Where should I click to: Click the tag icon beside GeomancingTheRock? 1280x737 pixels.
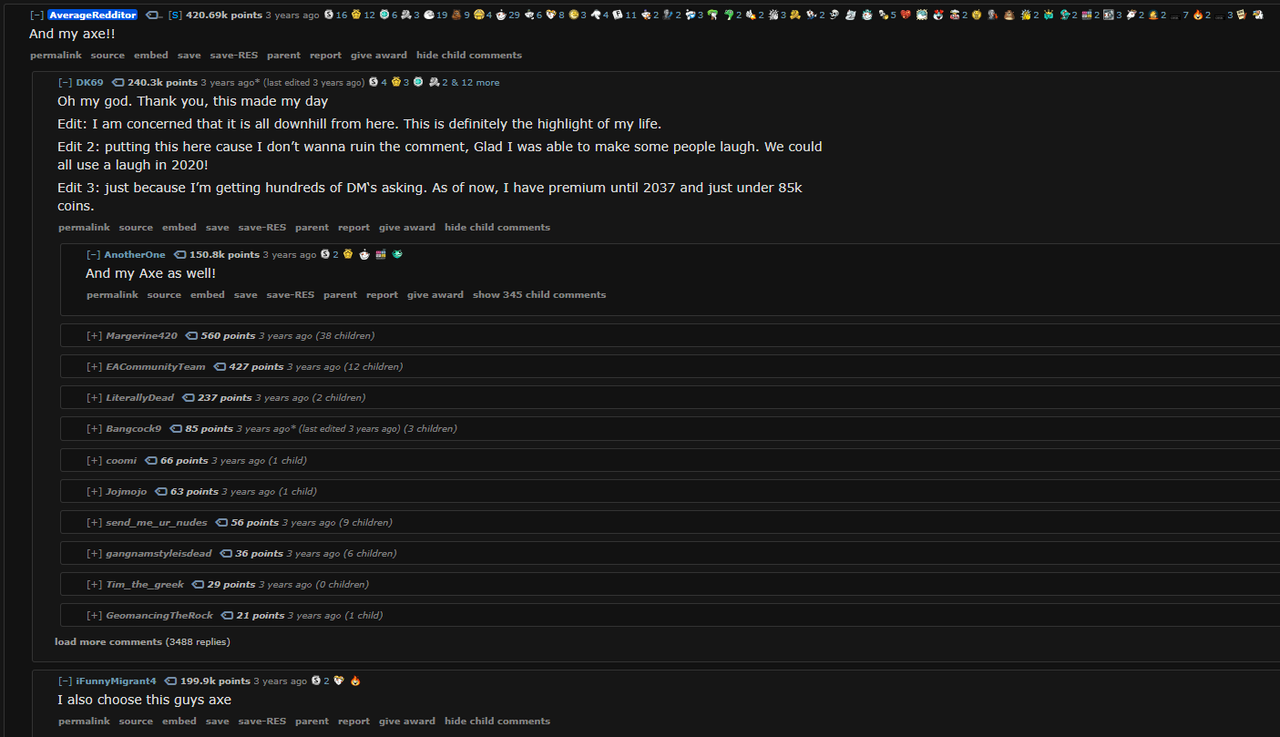click(228, 616)
